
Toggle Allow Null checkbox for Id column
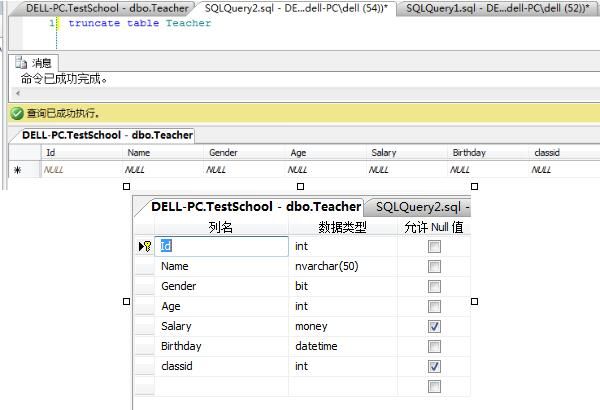[434, 246]
